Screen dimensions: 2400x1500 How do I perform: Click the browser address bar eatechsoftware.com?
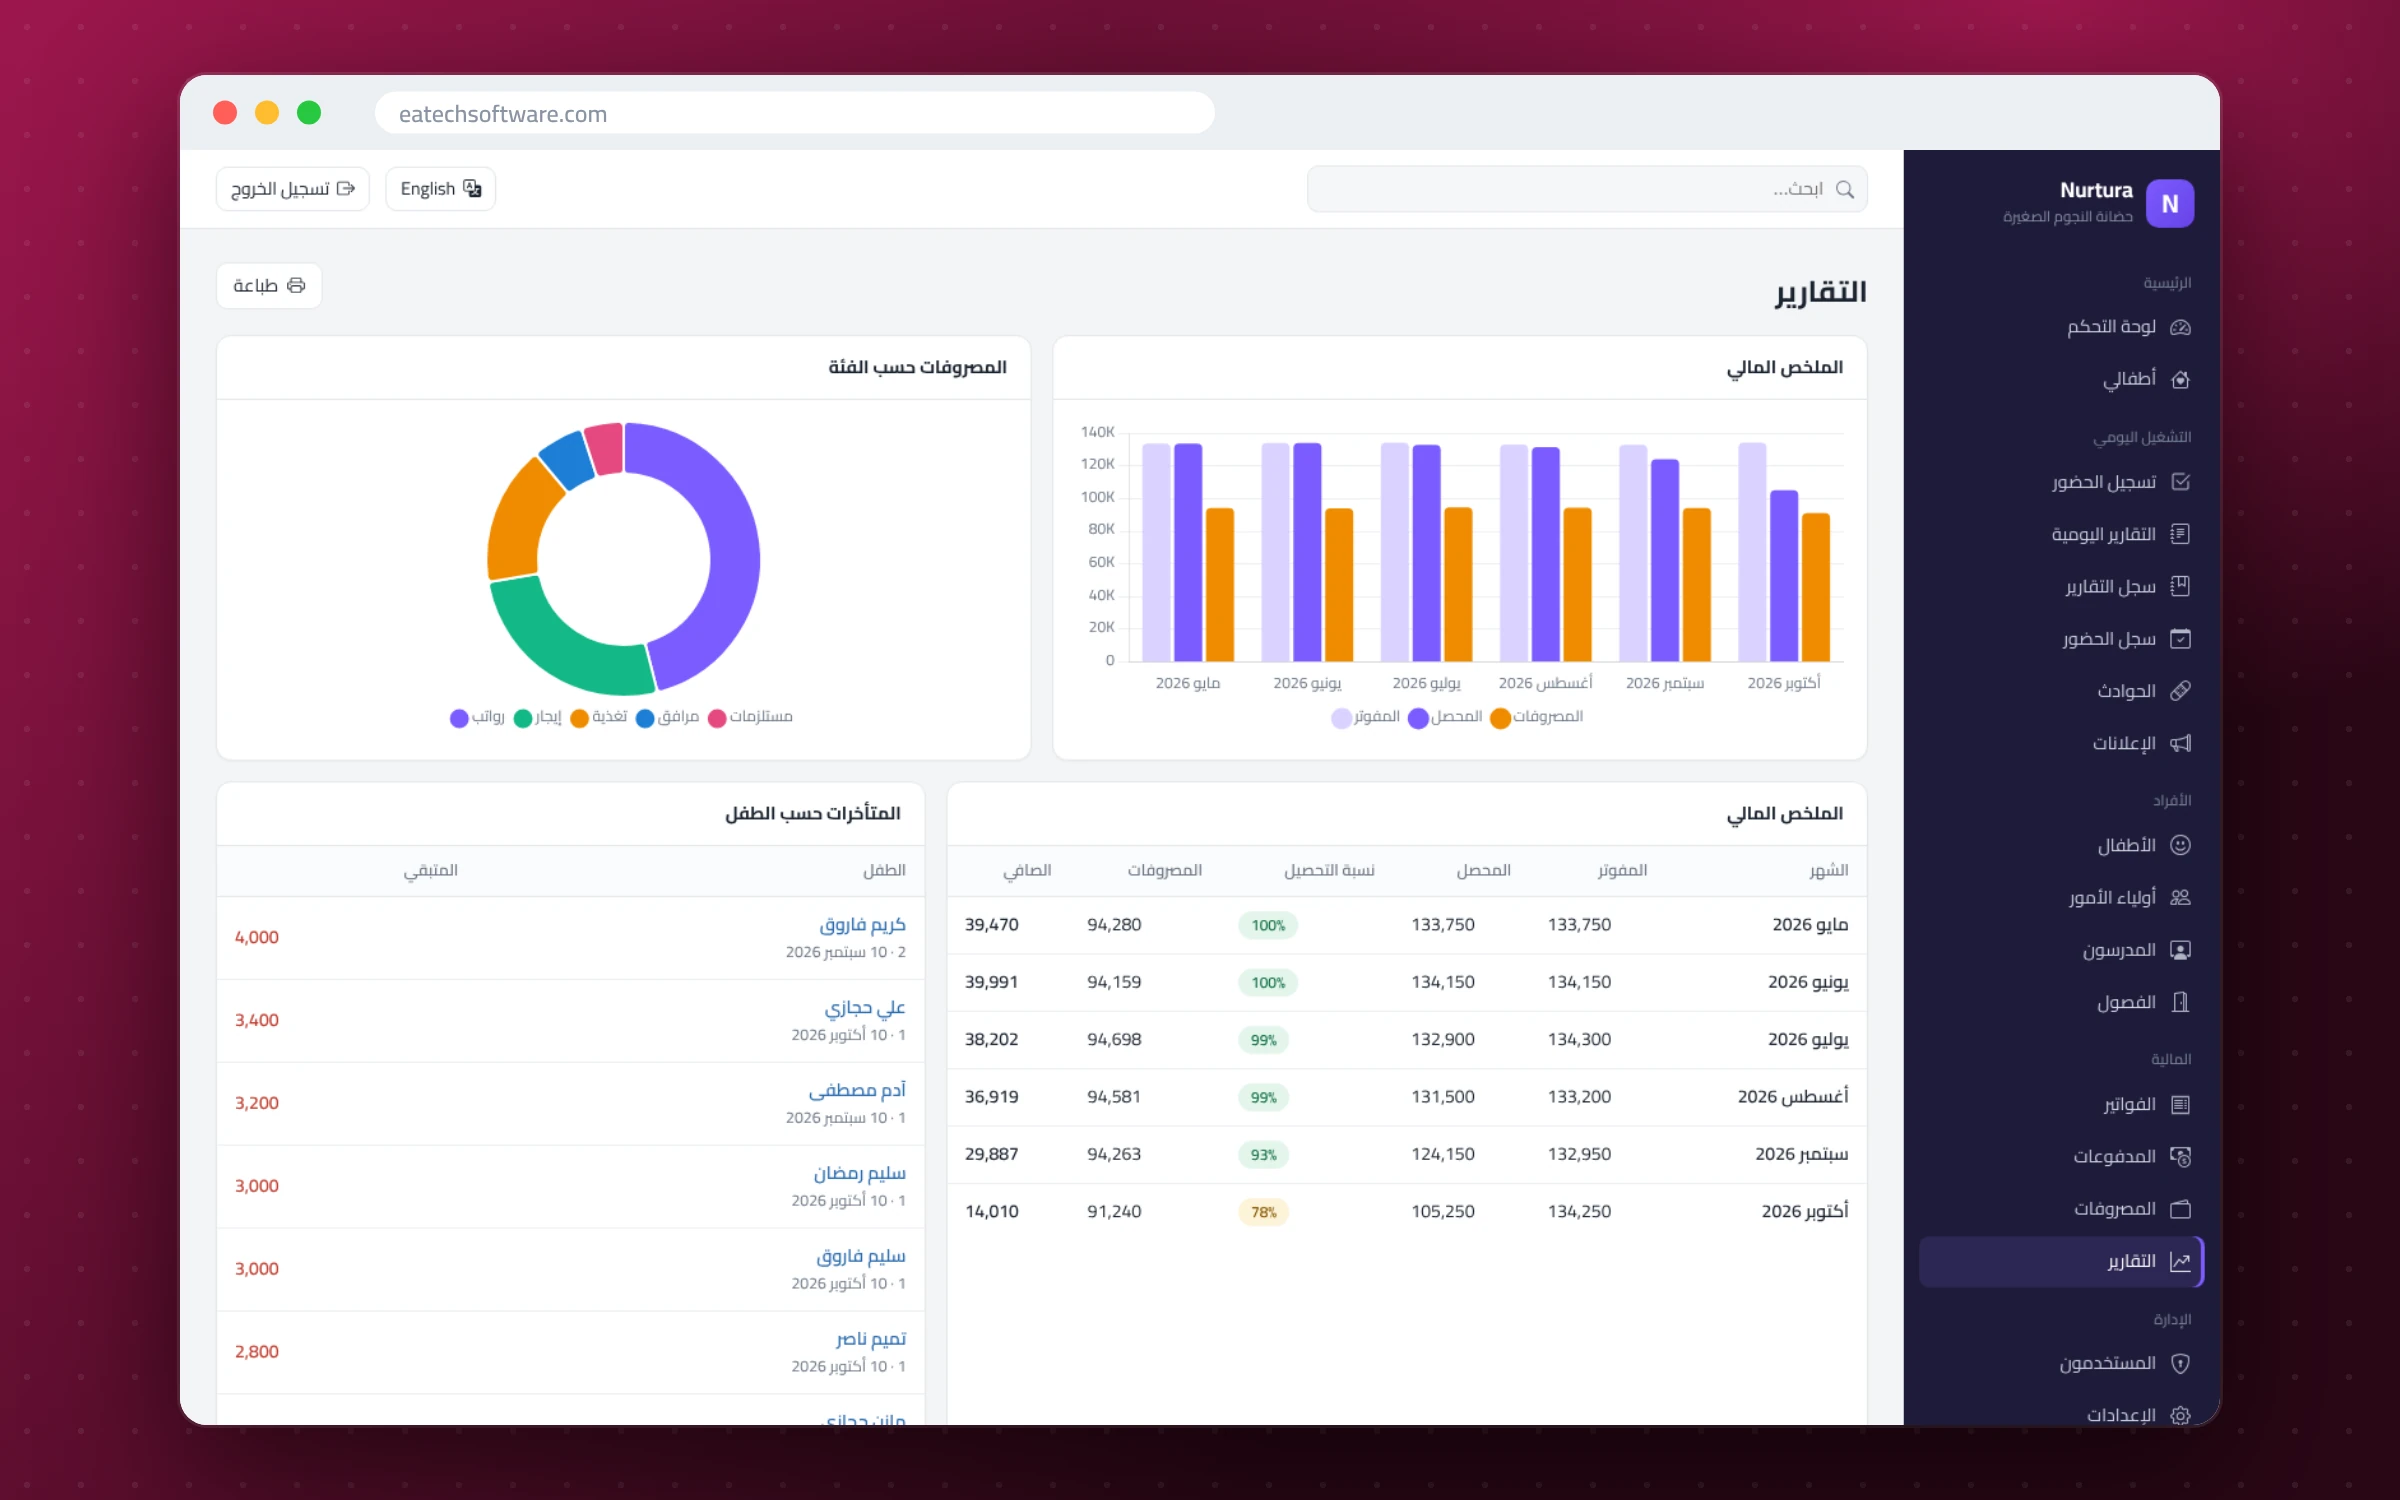795,113
